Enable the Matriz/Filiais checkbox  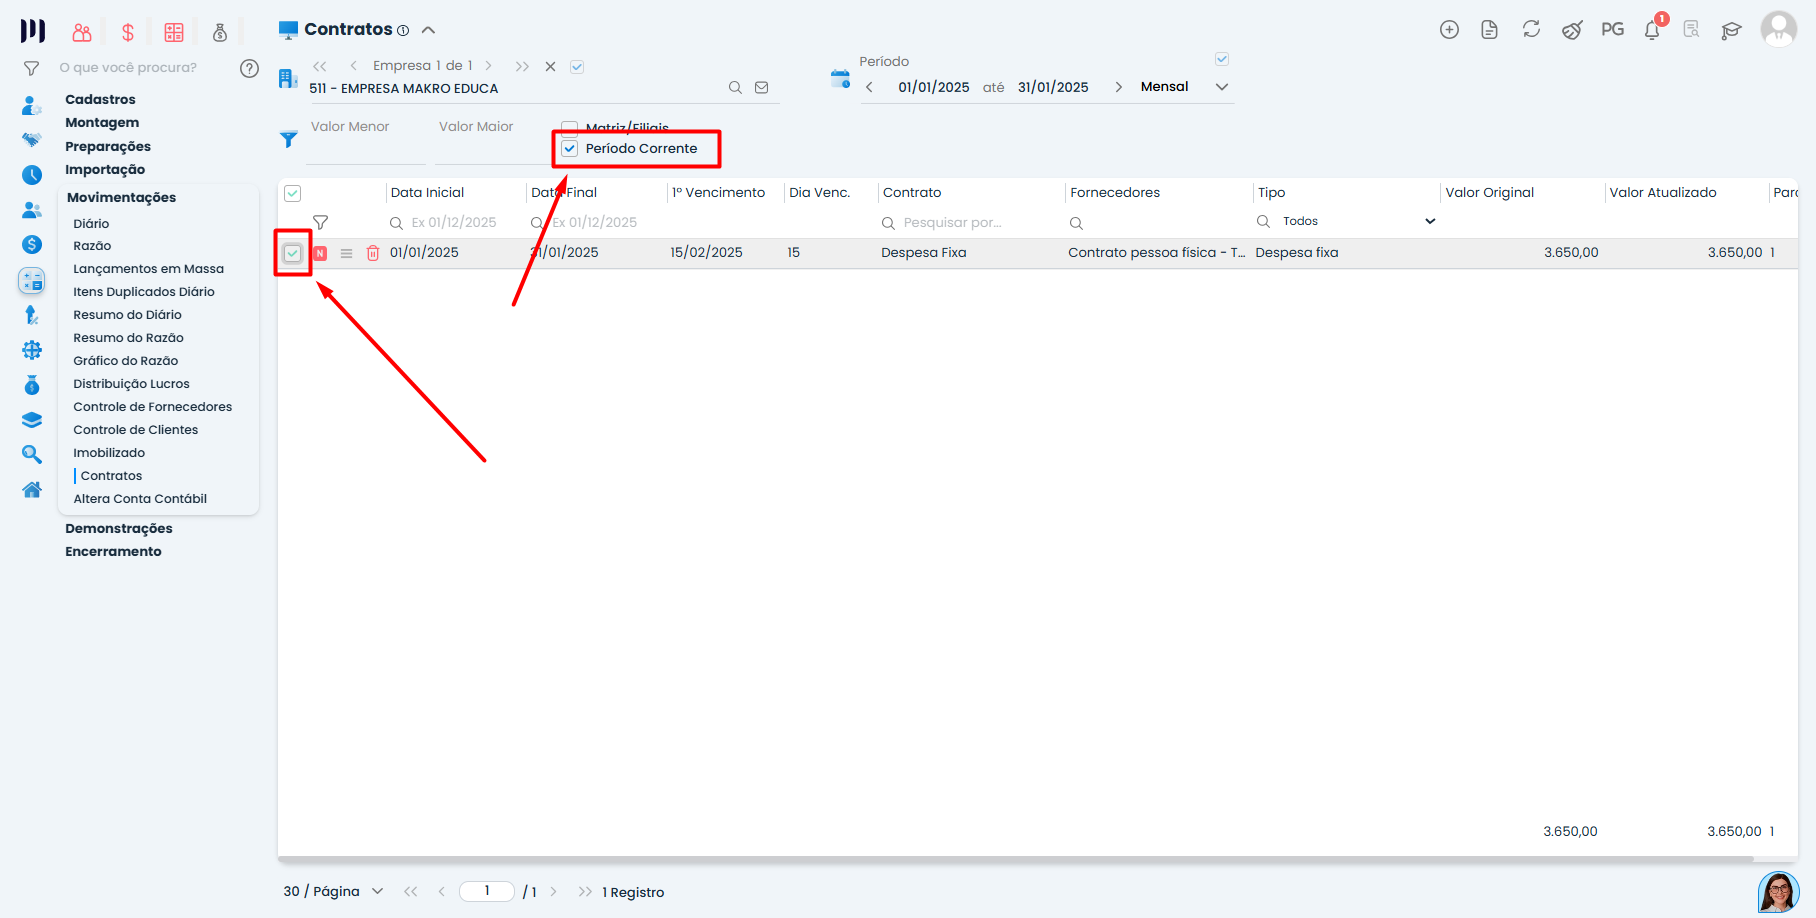pyautogui.click(x=570, y=127)
